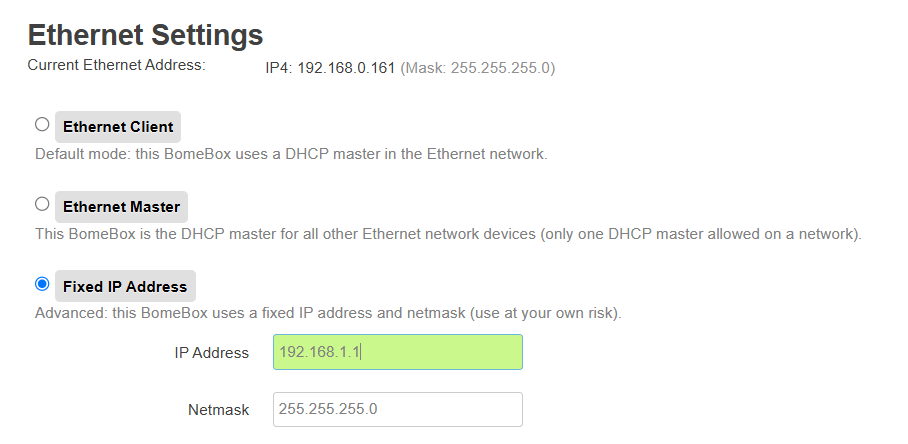Click the Ethernet Settings heading
This screenshot has height=444, width=908.
click(145, 35)
